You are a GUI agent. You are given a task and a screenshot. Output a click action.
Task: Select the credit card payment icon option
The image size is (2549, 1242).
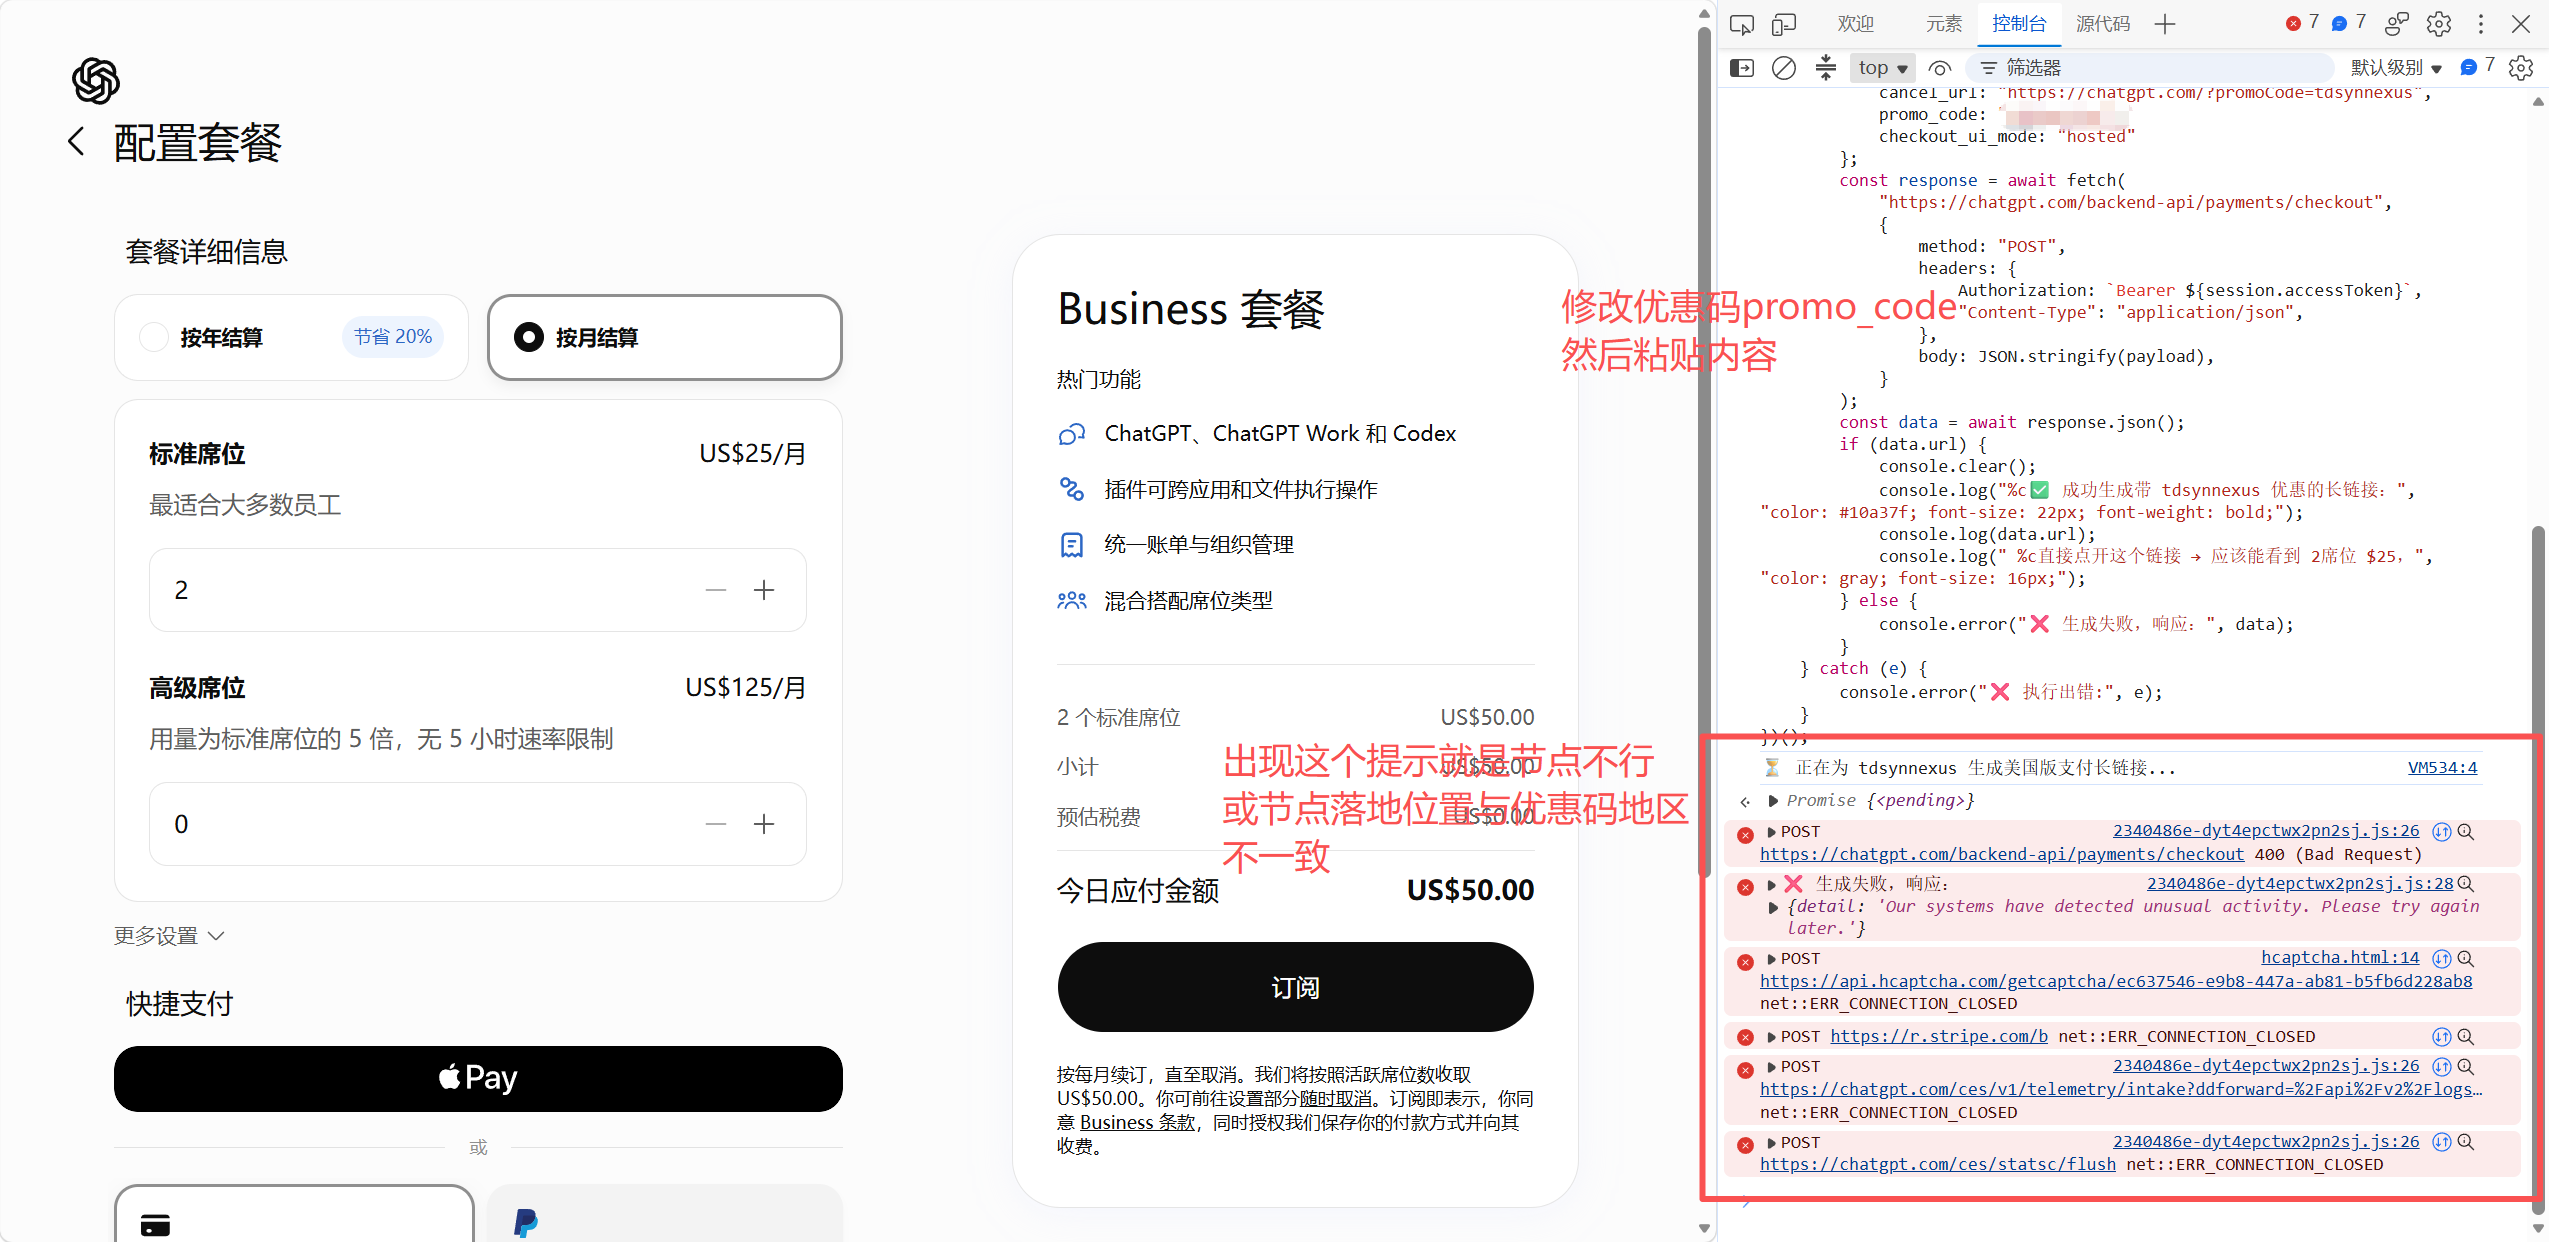coord(294,1214)
